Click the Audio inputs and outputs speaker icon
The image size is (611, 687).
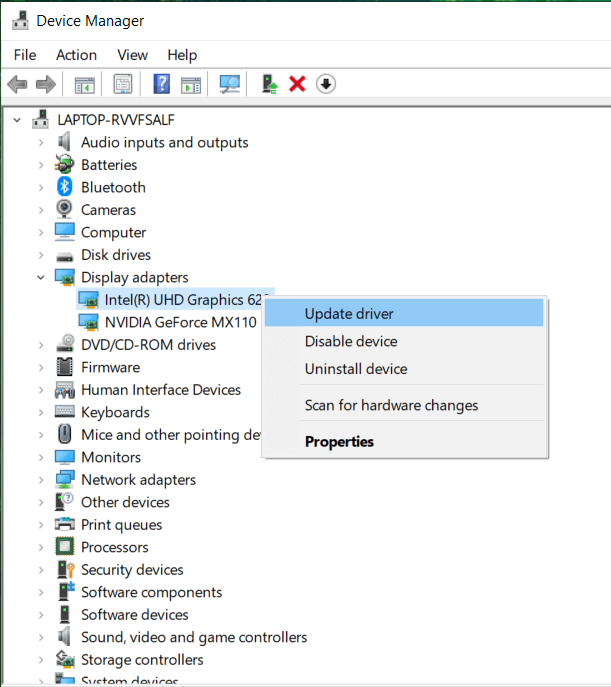coord(64,142)
